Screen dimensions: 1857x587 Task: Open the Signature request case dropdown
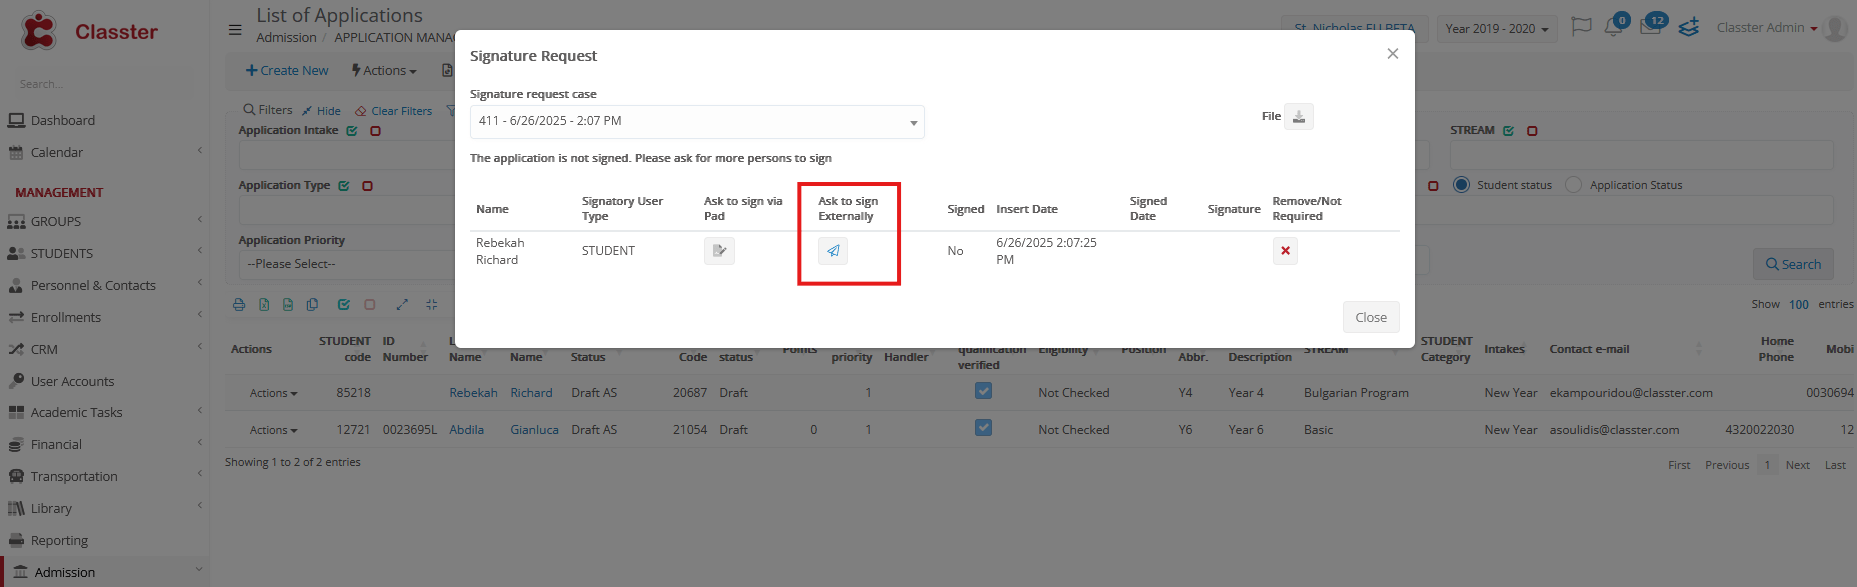697,121
